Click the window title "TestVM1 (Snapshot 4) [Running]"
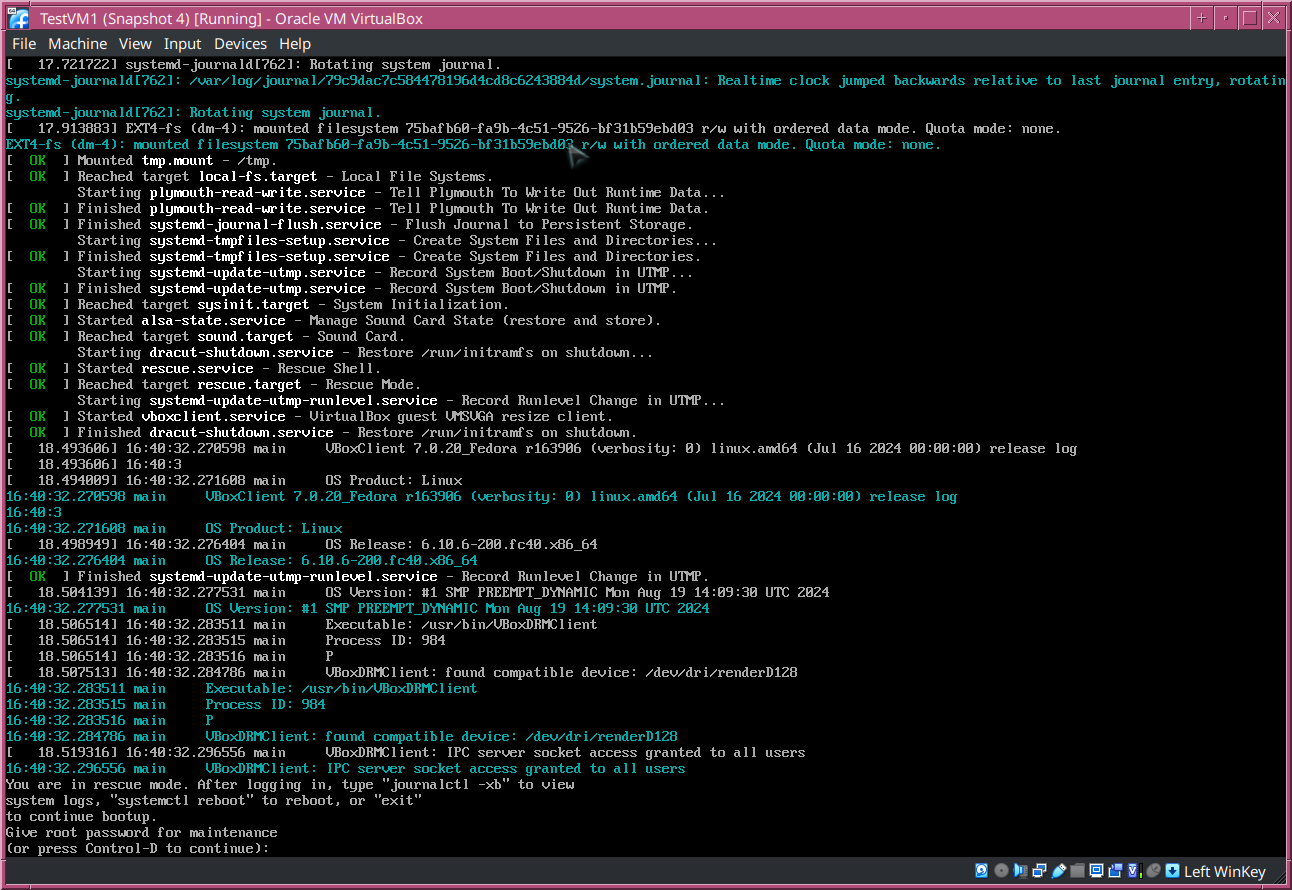The width and height of the screenshot is (1292, 890). coord(231,18)
